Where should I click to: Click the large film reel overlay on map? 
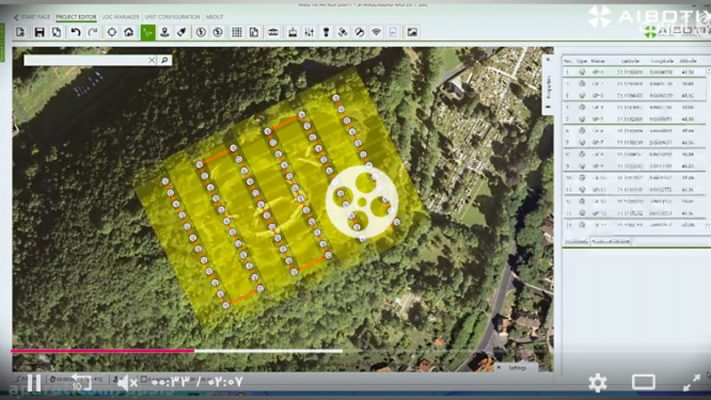362,202
